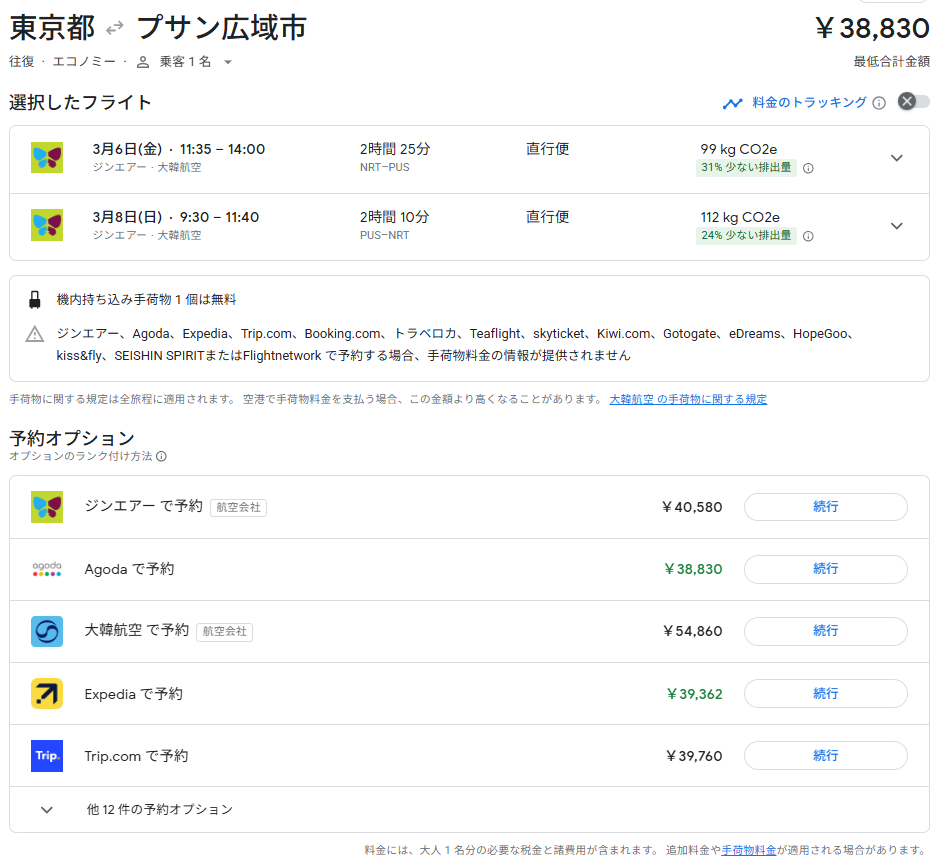Enable the price tracking toggle switch
Viewport: 939px width, 863px height.
point(913,102)
